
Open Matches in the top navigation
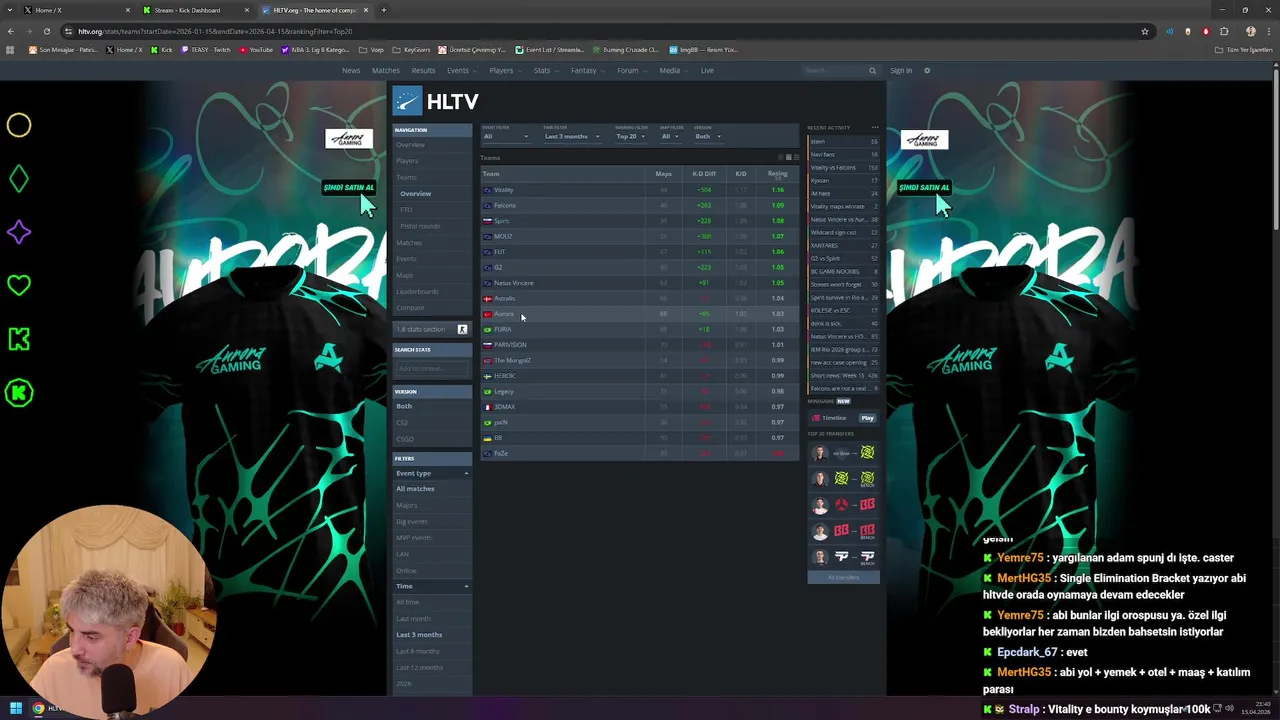click(x=386, y=70)
